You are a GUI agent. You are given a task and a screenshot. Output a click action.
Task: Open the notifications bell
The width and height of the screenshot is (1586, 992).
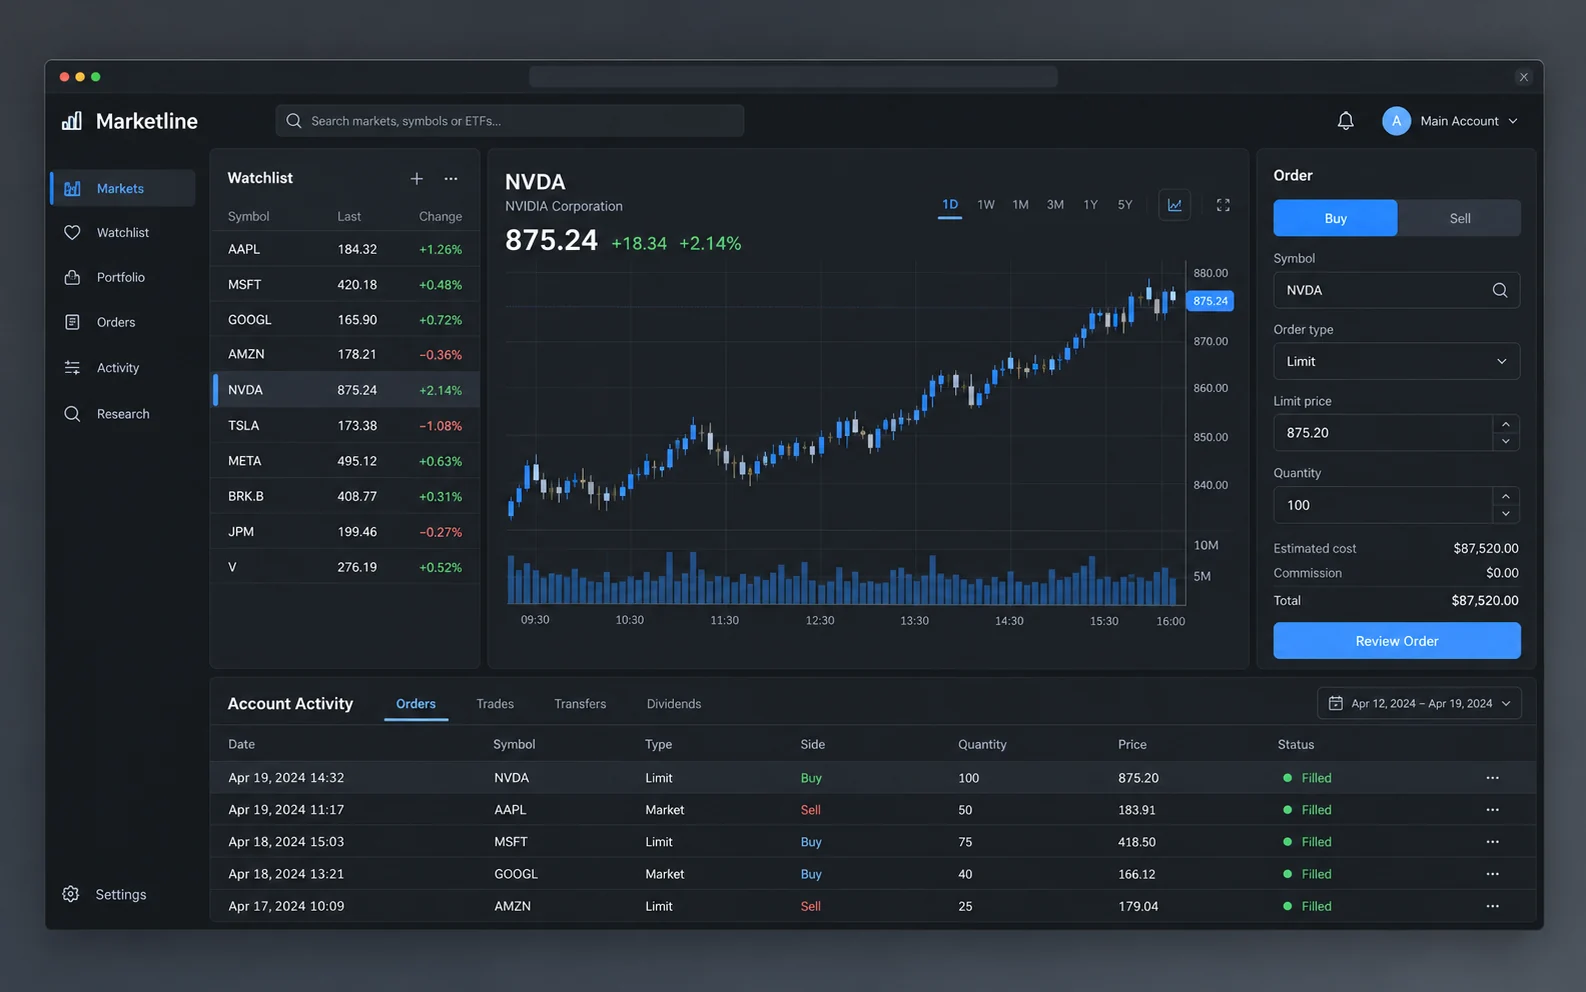tap(1345, 121)
